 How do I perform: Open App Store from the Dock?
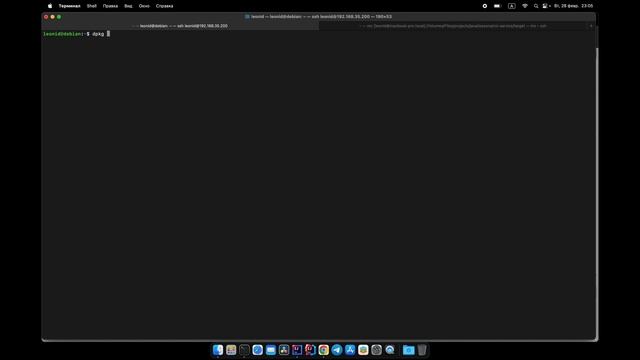click(350, 350)
